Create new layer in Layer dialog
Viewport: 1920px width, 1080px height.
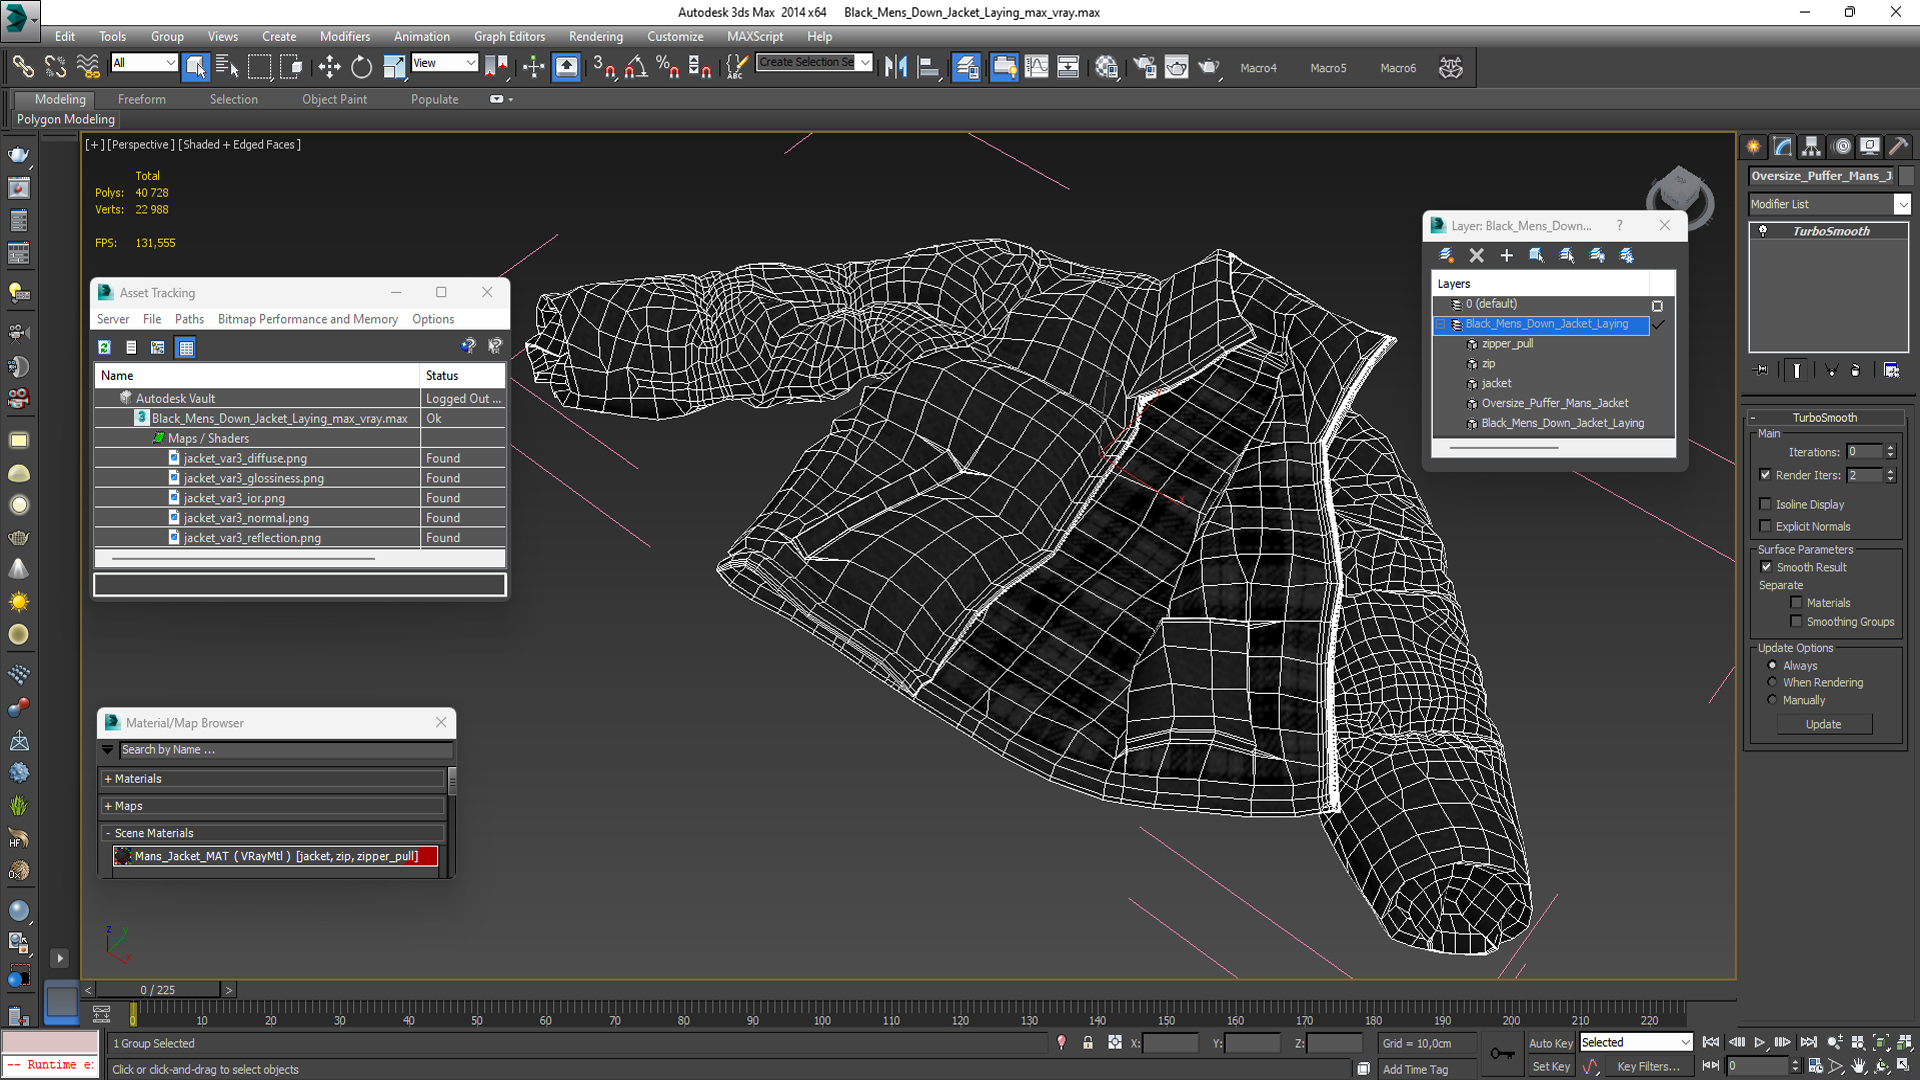pyautogui.click(x=1446, y=255)
